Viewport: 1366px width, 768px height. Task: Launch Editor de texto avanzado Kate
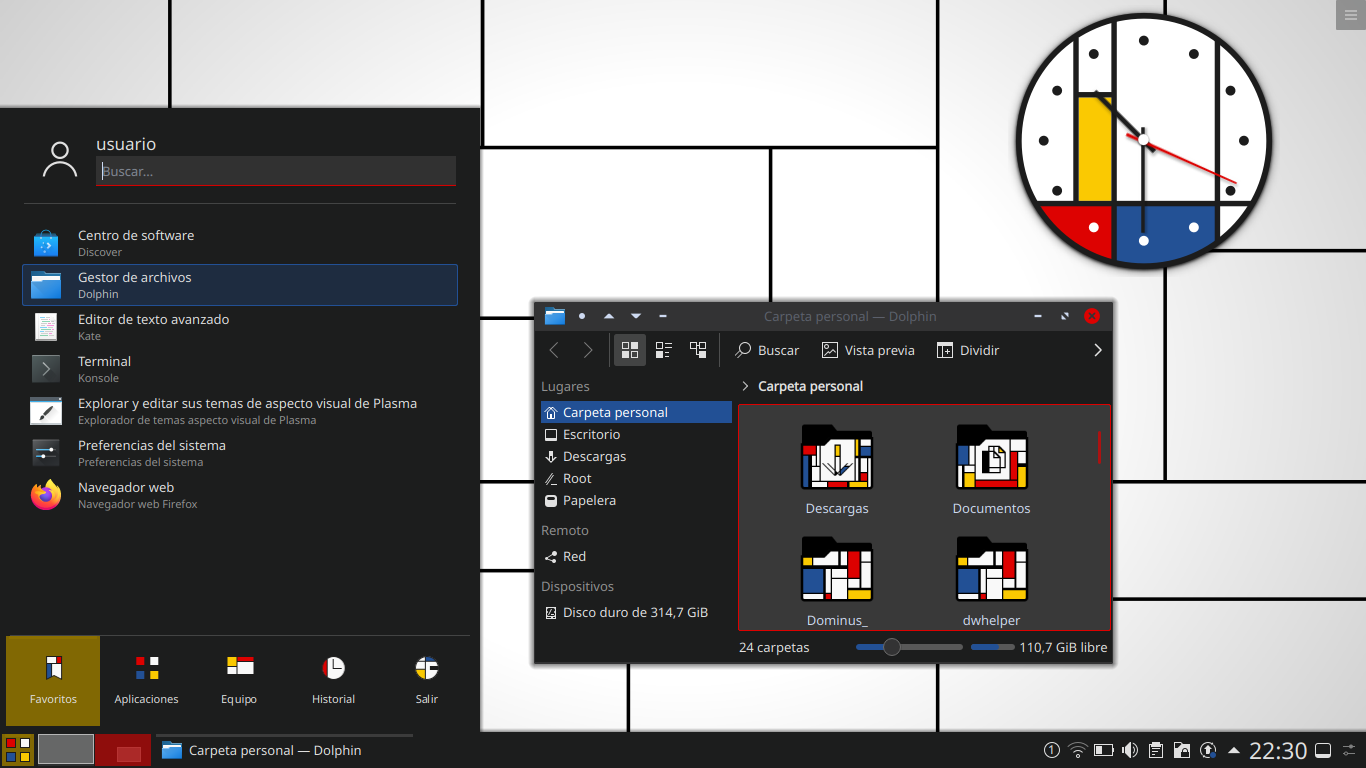tap(240, 327)
